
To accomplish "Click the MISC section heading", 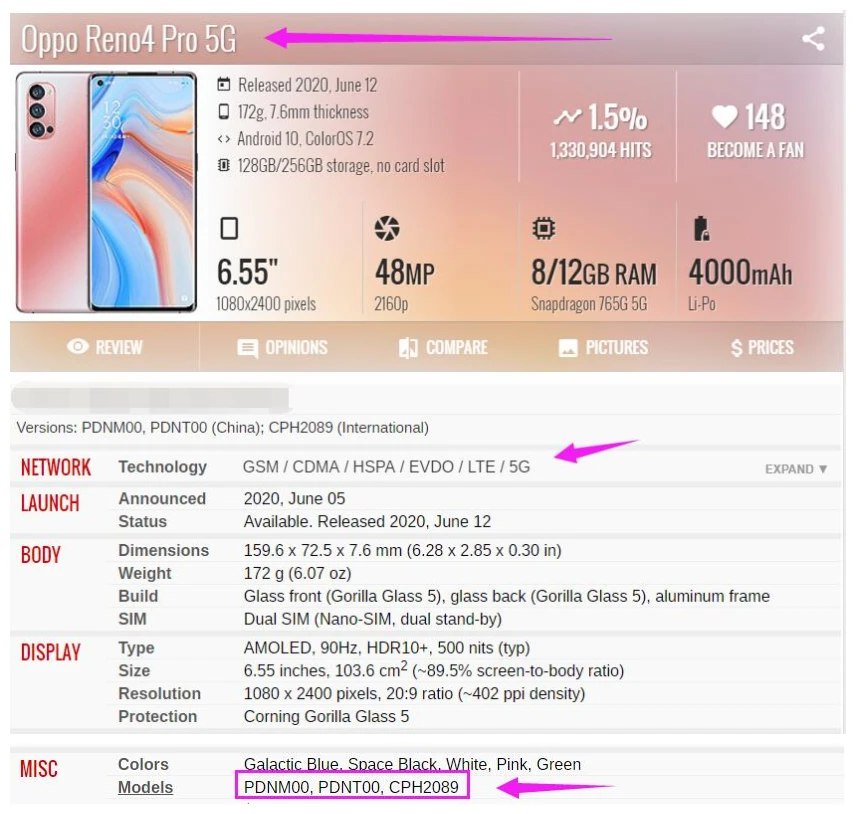I will coord(39,769).
